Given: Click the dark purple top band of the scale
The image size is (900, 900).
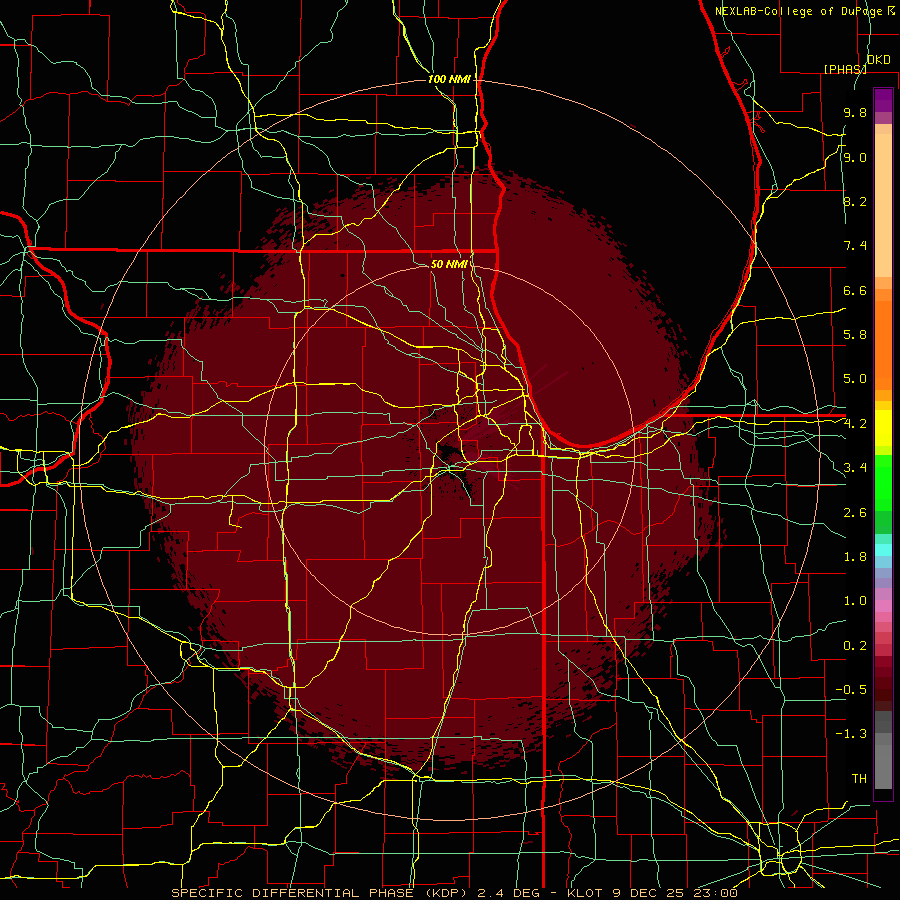Looking at the screenshot, I should (883, 100).
